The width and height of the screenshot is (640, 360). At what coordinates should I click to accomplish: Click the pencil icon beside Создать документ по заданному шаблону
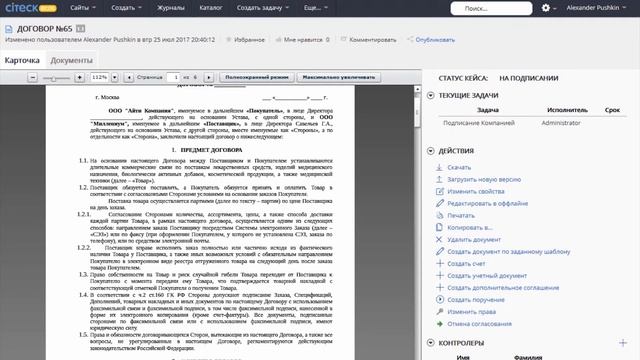click(439, 251)
